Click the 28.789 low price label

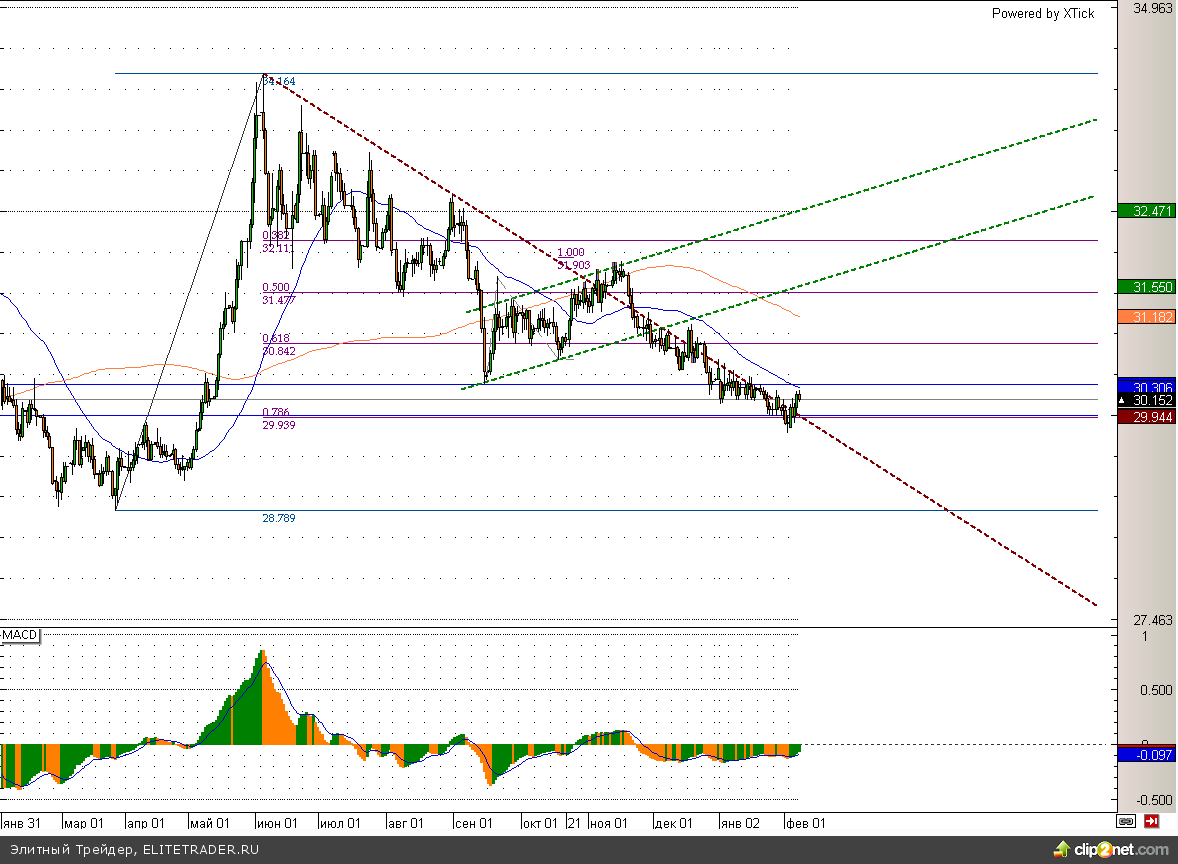pos(279,519)
